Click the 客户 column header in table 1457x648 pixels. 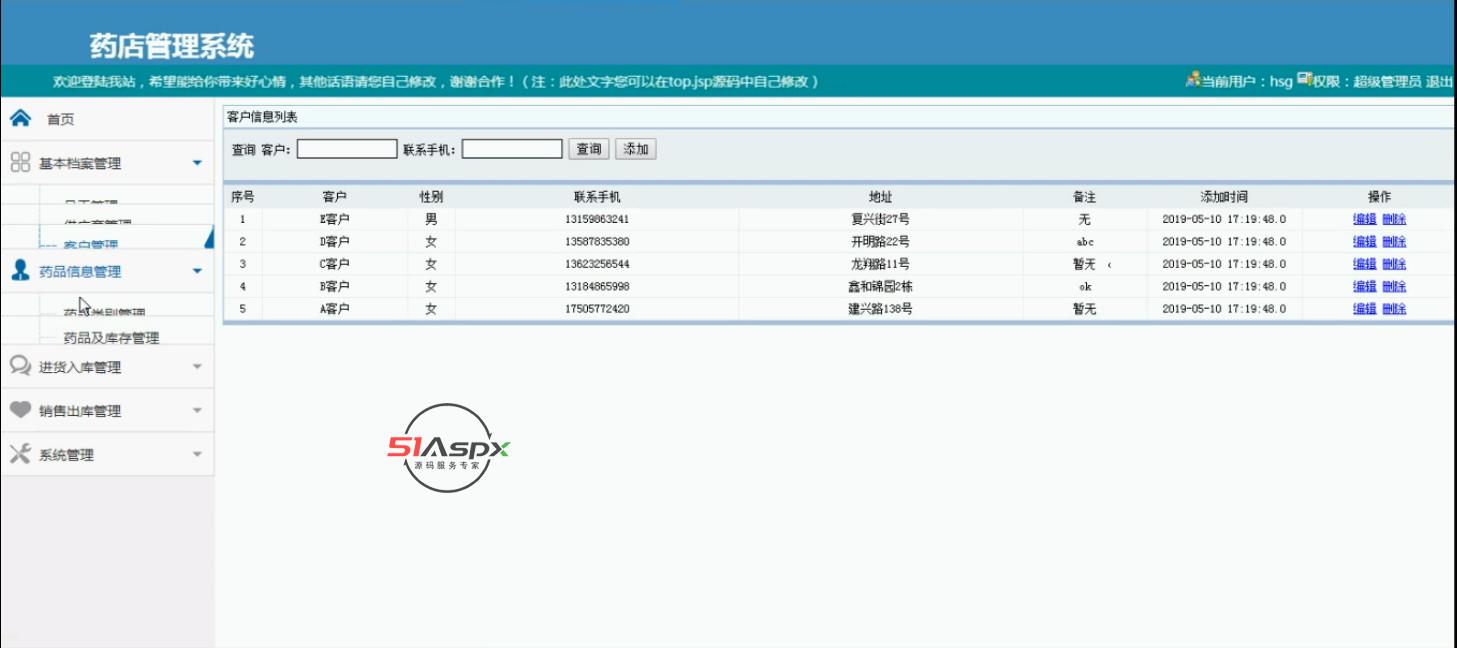334,197
